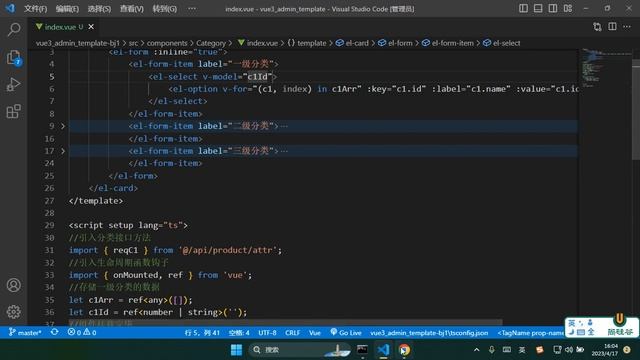Open Windows Start button
Viewport: 640px width, 360px height.
point(236,350)
